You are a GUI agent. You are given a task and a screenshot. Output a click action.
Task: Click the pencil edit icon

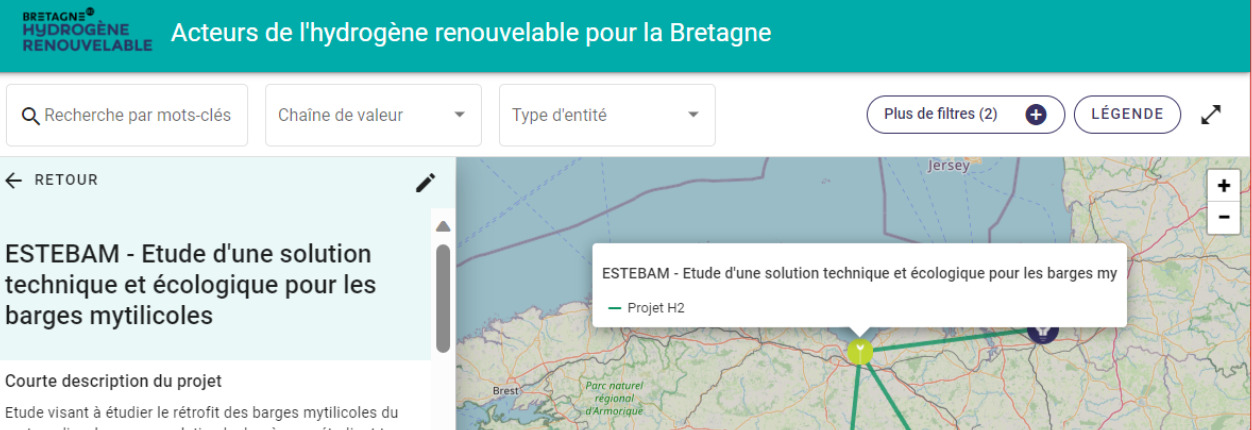pyautogui.click(x=426, y=182)
